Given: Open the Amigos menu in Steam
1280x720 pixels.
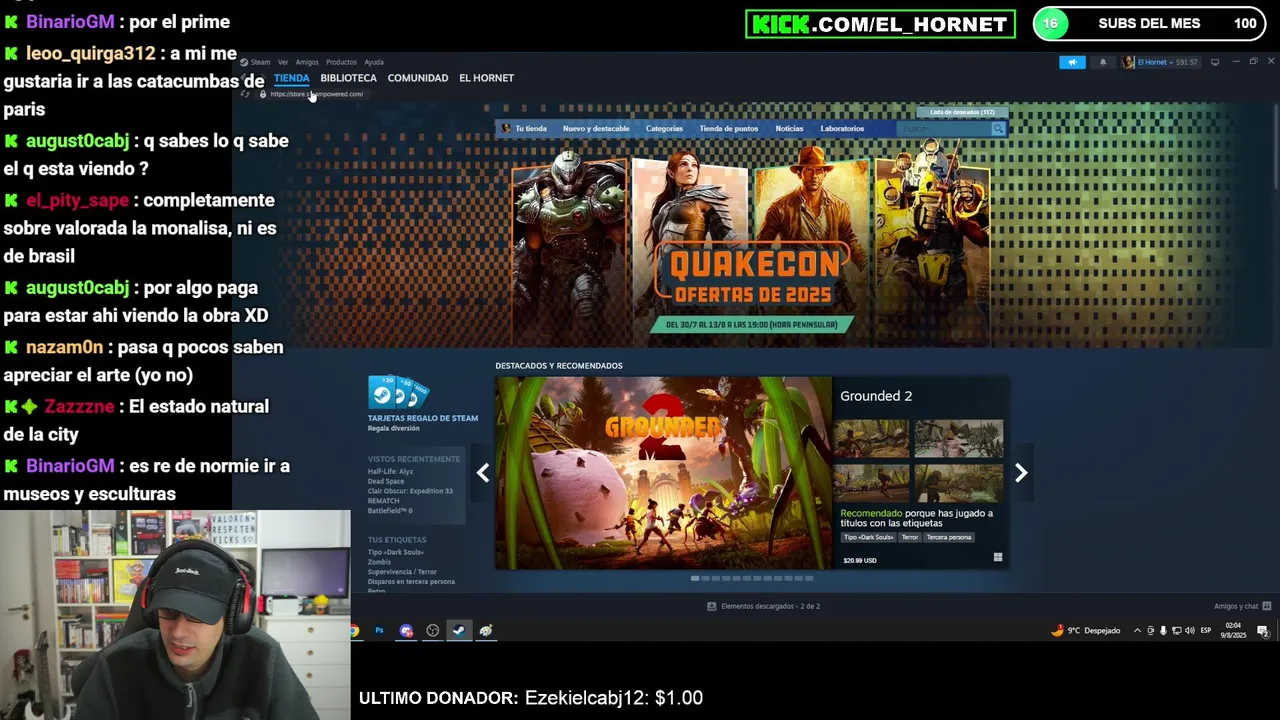Looking at the screenshot, I should pyautogui.click(x=307, y=62).
